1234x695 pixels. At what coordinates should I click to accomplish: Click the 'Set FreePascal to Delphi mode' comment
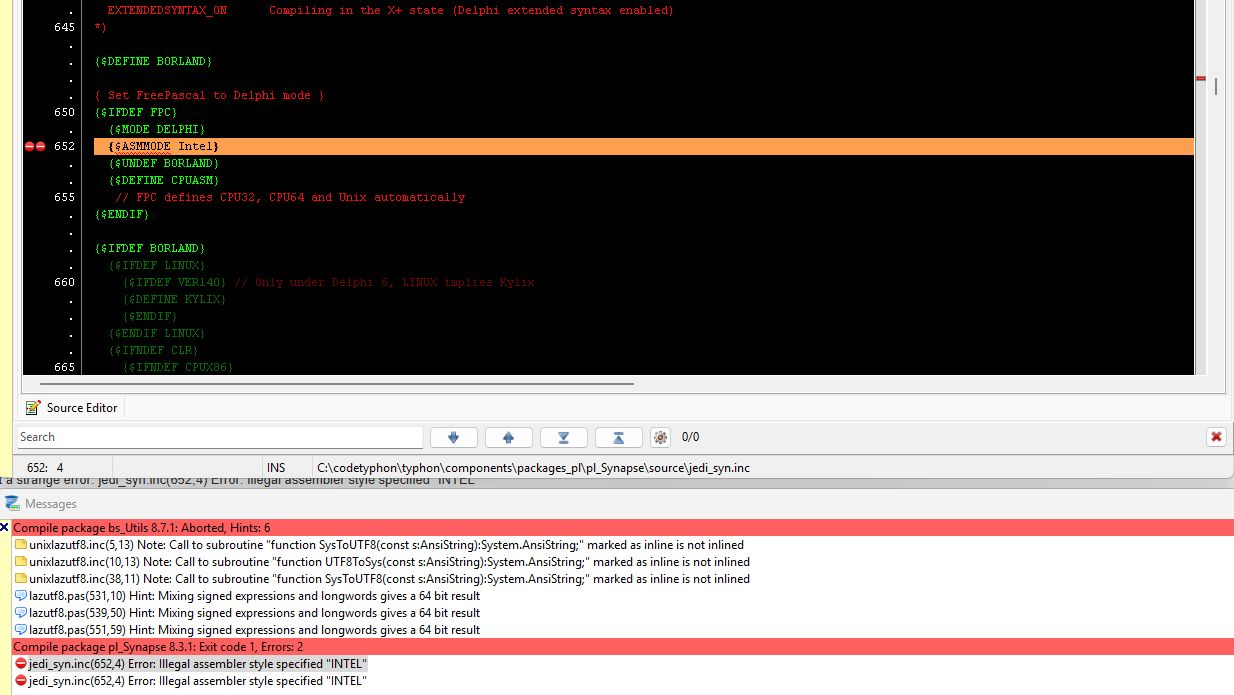point(209,95)
